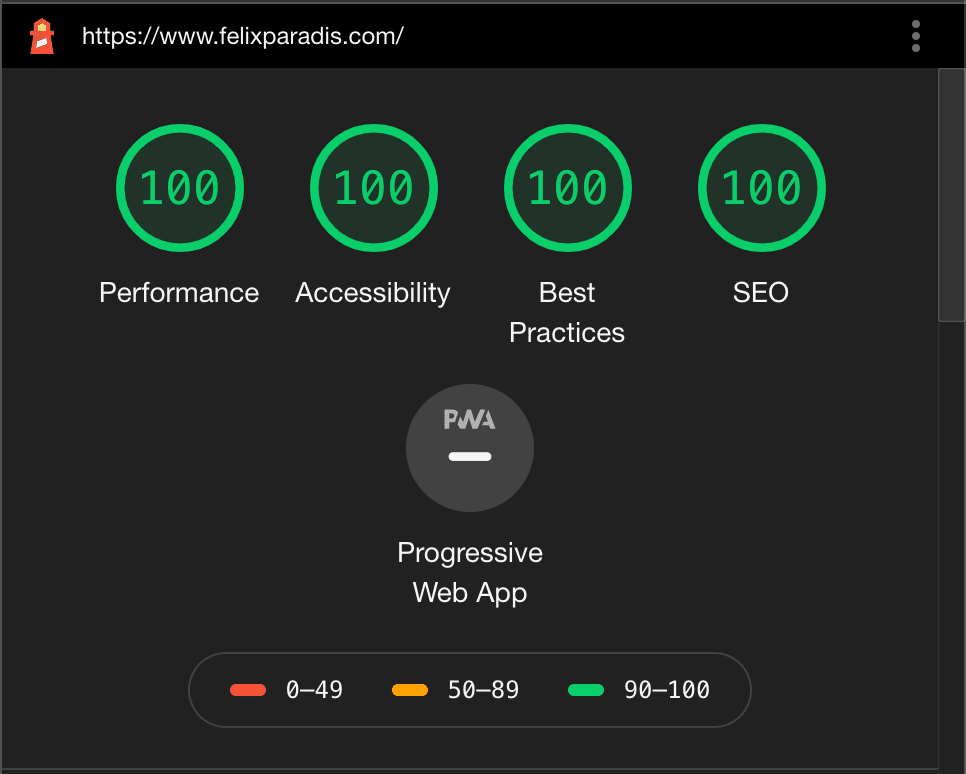Viewport: 966px width, 774px height.
Task: Click the SEO score gauge circle
Action: tap(761, 187)
